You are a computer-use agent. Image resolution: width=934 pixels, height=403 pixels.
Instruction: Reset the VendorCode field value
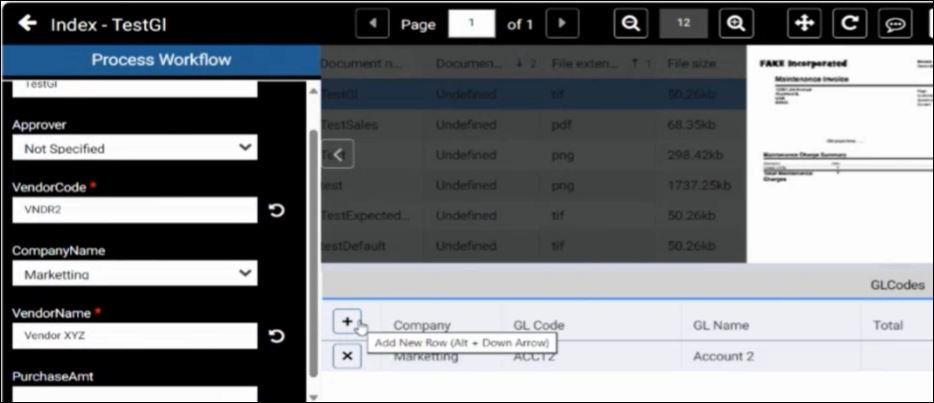point(277,210)
